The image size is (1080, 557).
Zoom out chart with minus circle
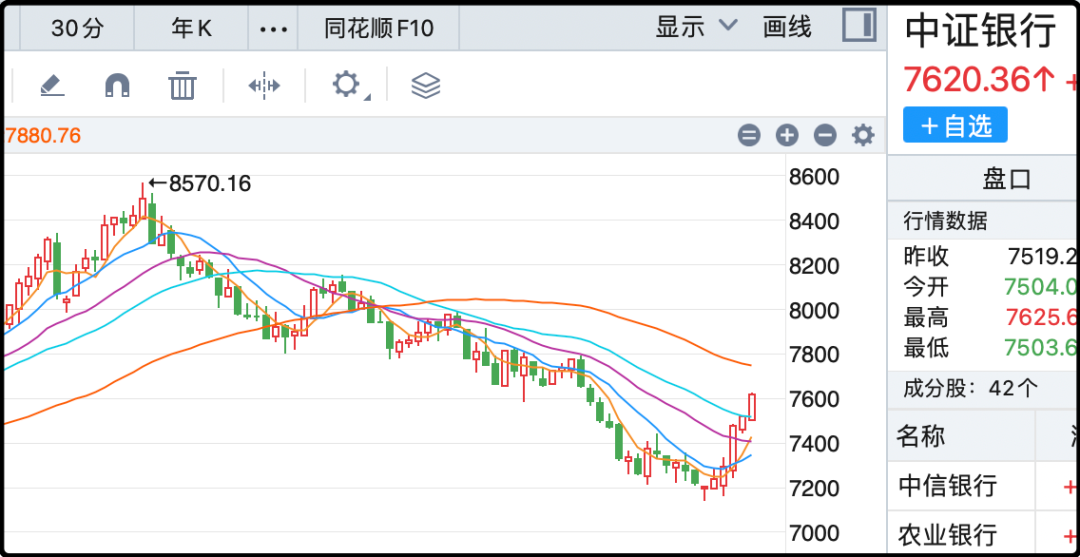(x=824, y=136)
